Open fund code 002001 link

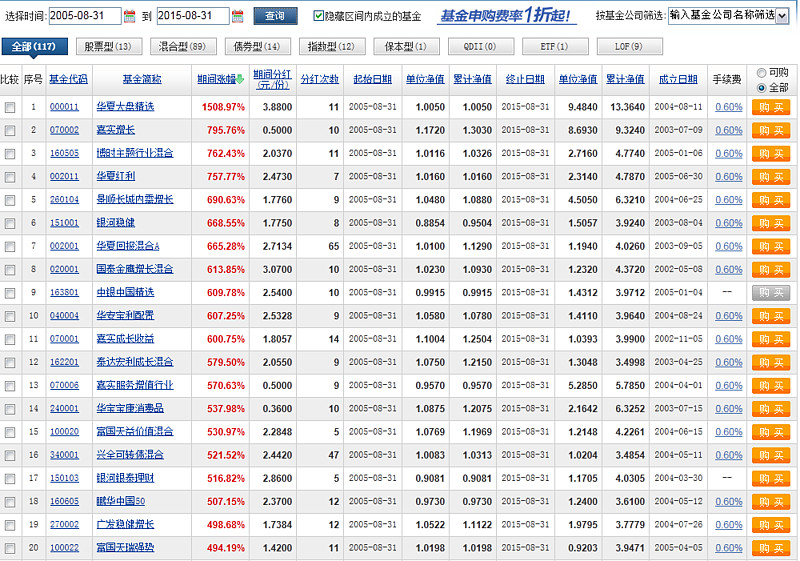[x=64, y=246]
